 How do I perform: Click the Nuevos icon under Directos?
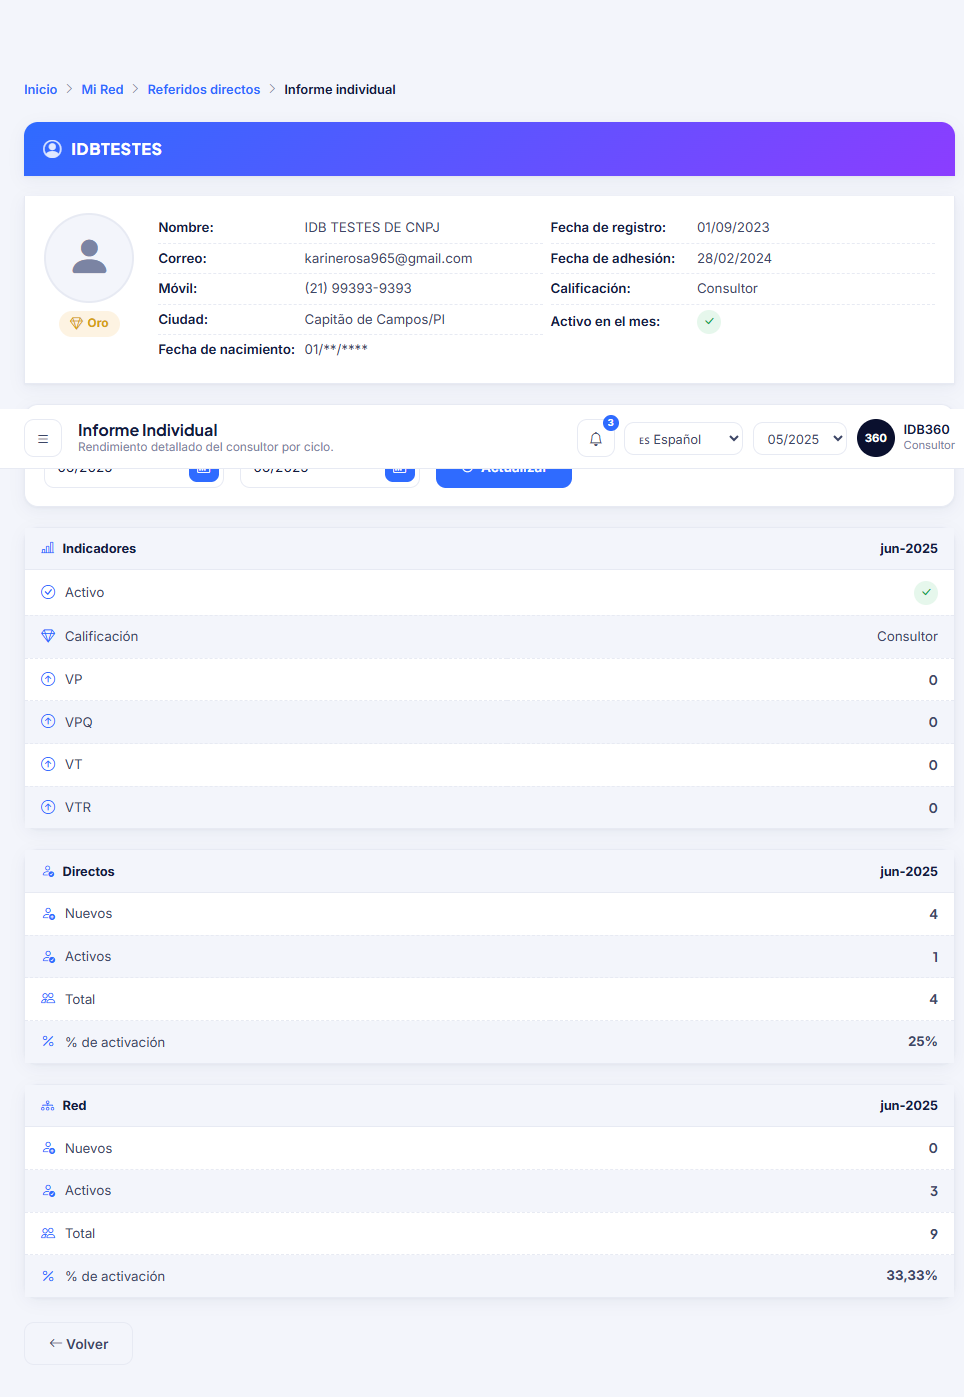48,914
